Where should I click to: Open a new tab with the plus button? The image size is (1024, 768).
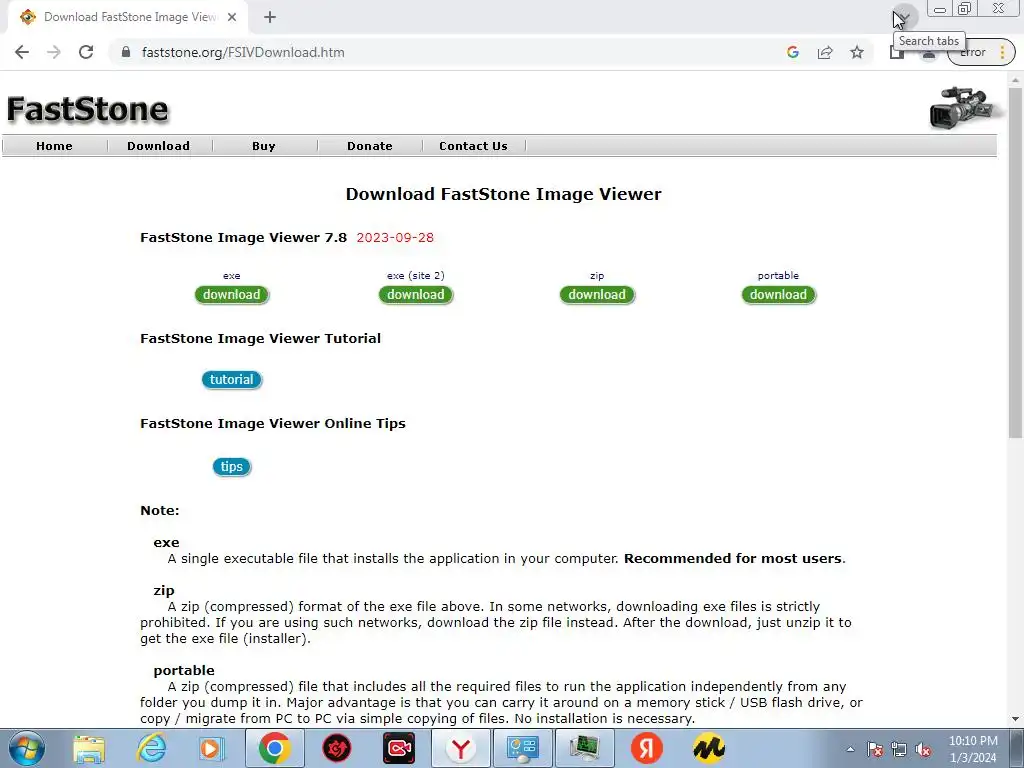point(270,18)
